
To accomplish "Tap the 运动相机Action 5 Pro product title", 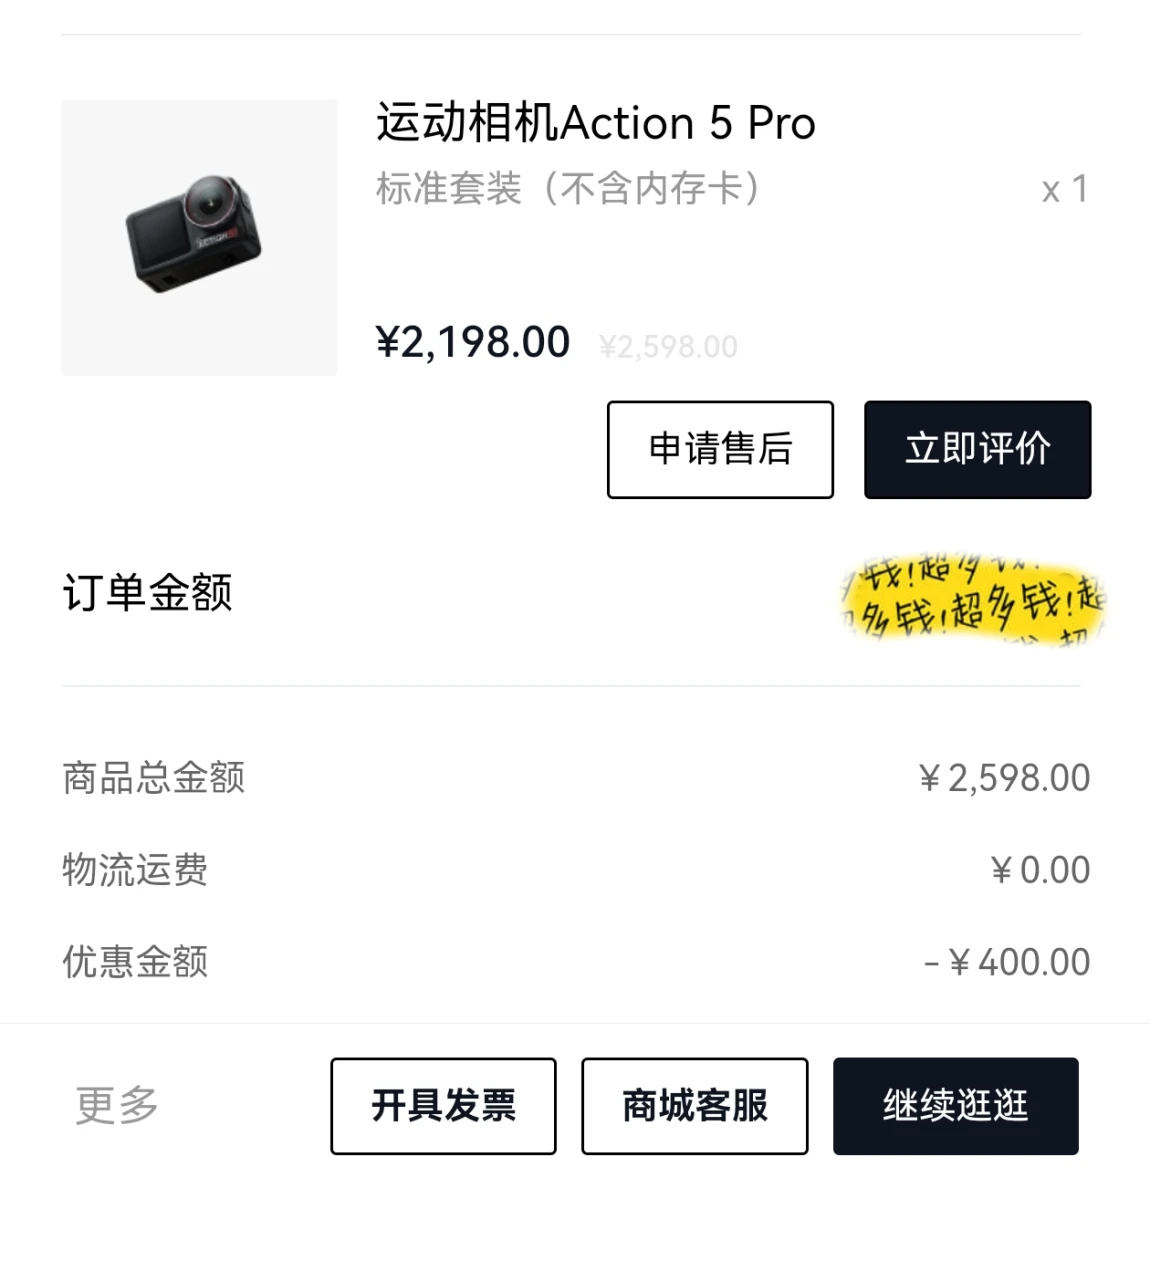I will pos(596,124).
